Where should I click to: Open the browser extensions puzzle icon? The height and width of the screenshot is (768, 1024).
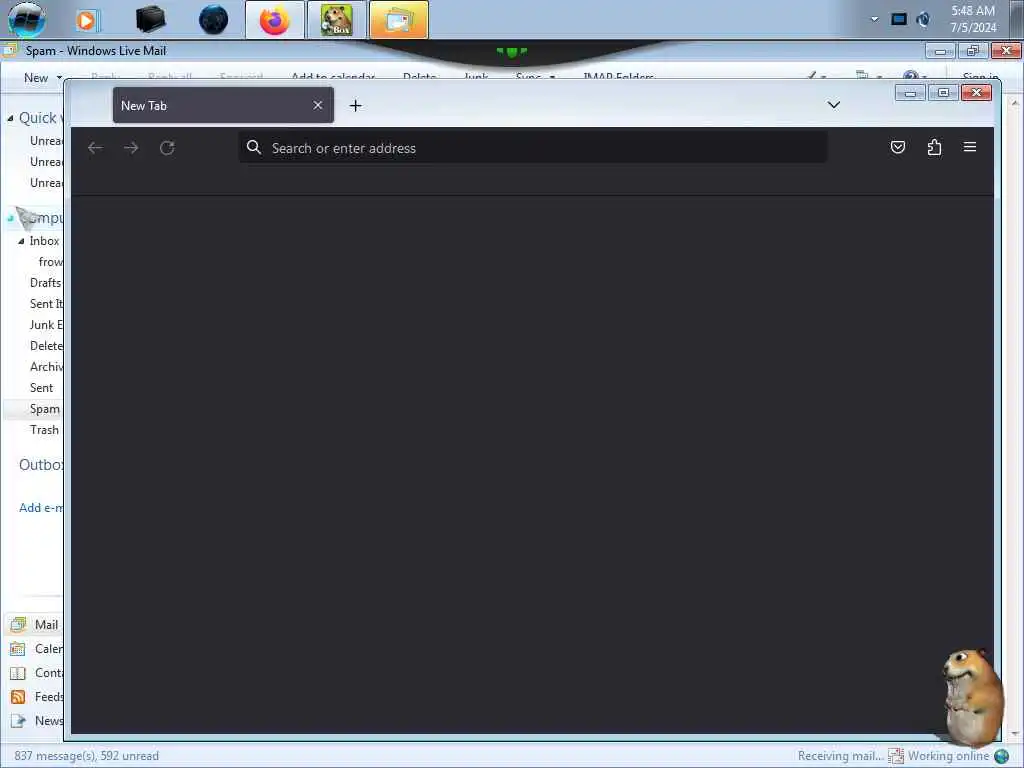935,148
